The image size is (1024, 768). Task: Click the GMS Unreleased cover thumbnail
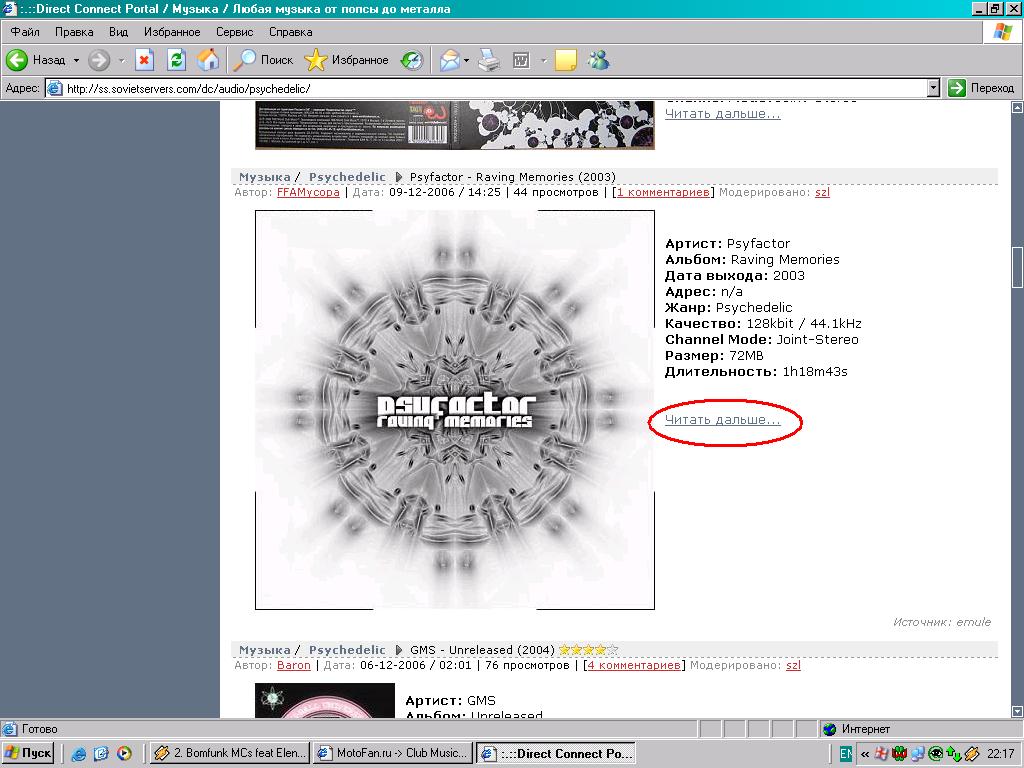(x=325, y=700)
